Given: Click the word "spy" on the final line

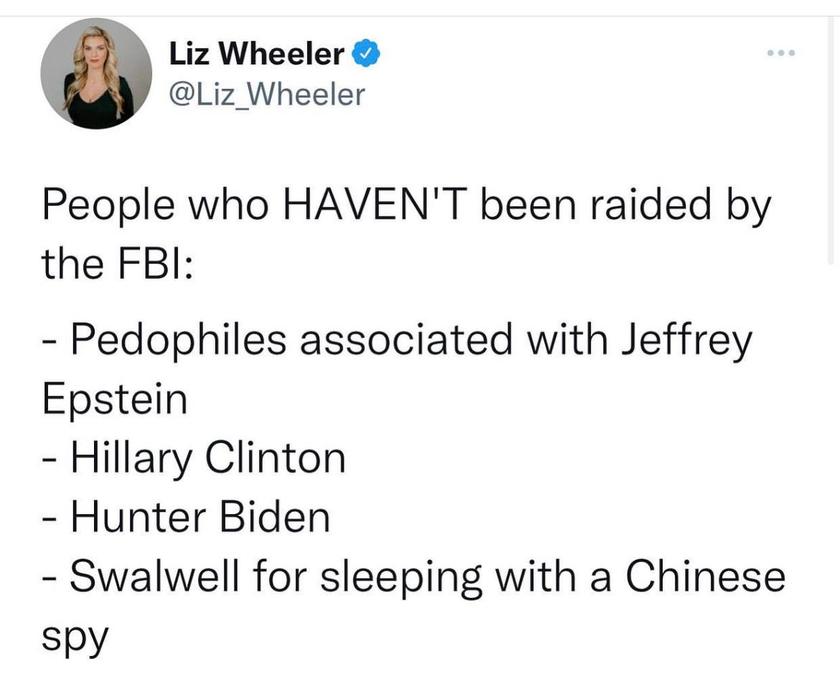Looking at the screenshot, I should (75, 638).
